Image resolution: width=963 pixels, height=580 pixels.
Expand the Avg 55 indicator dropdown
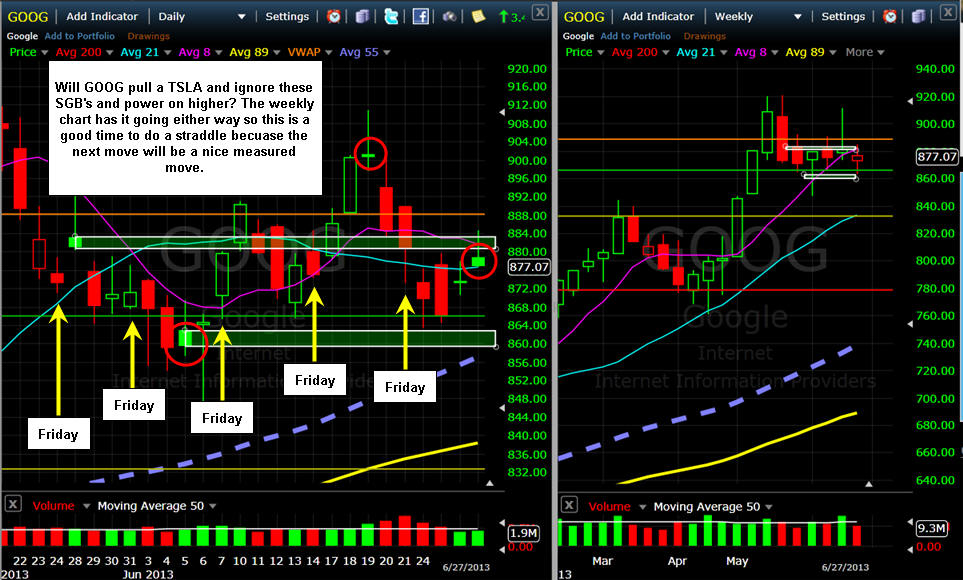[386, 53]
